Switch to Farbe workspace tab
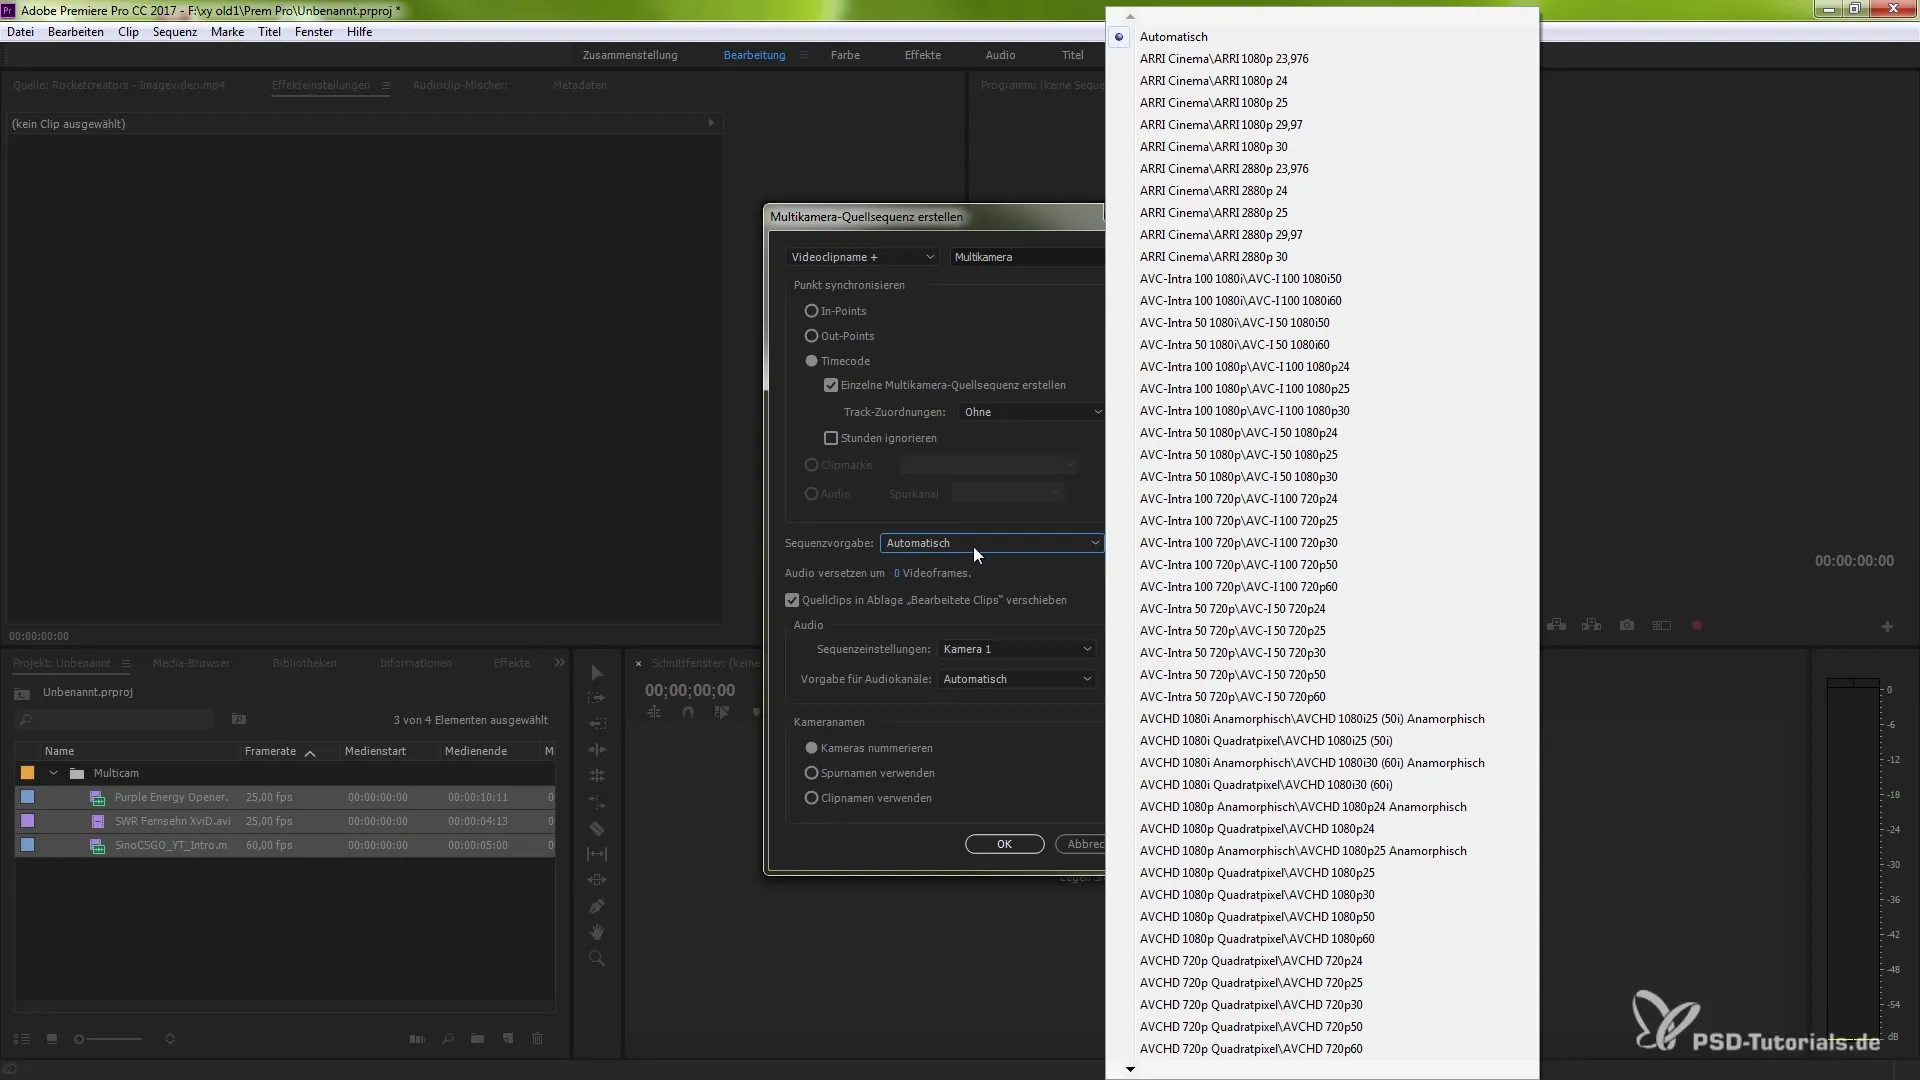1920x1080 pixels. (845, 55)
